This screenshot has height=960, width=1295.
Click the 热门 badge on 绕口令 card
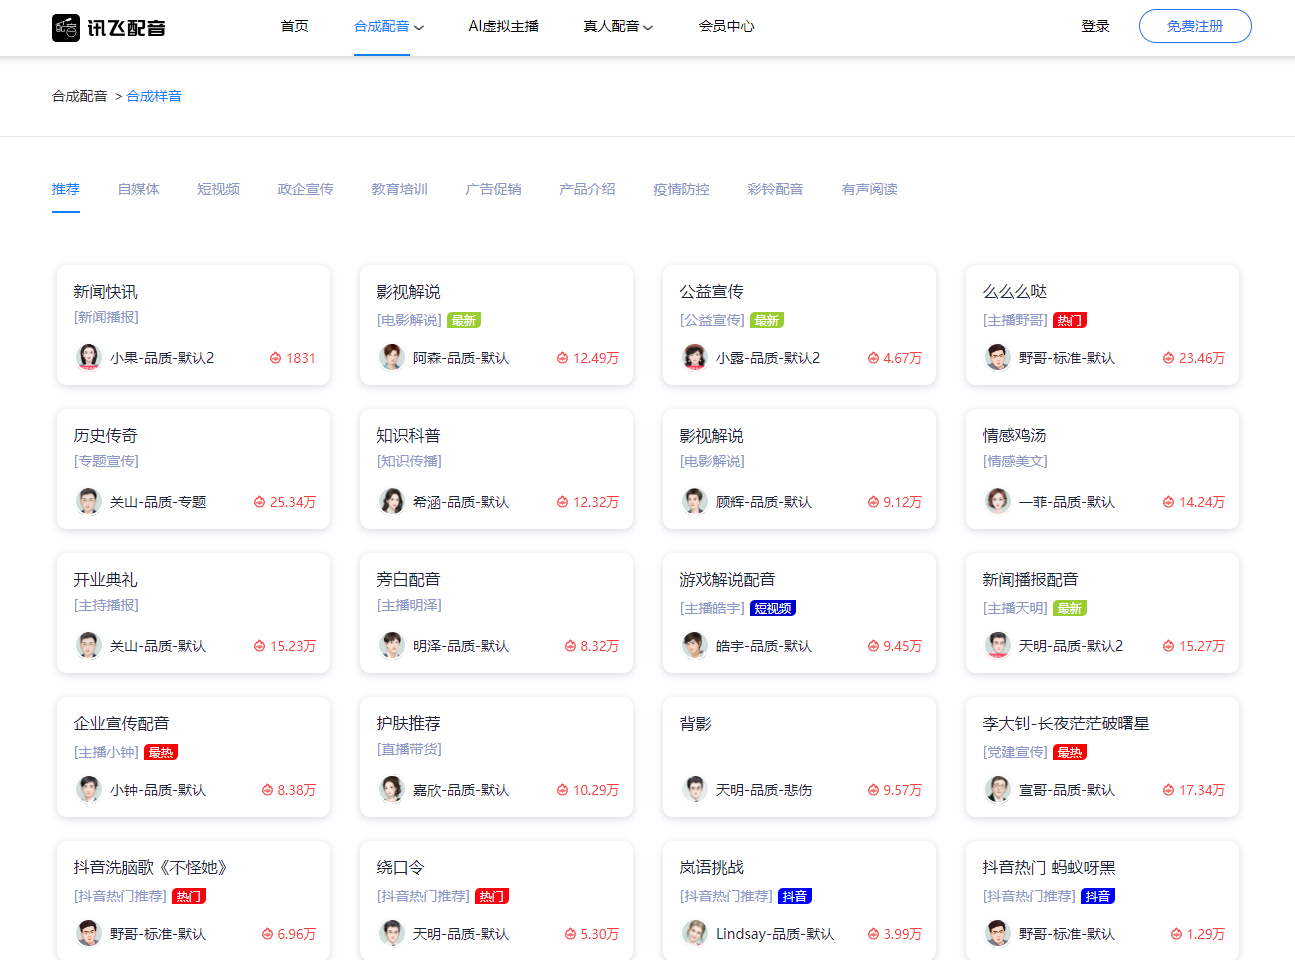point(491,896)
